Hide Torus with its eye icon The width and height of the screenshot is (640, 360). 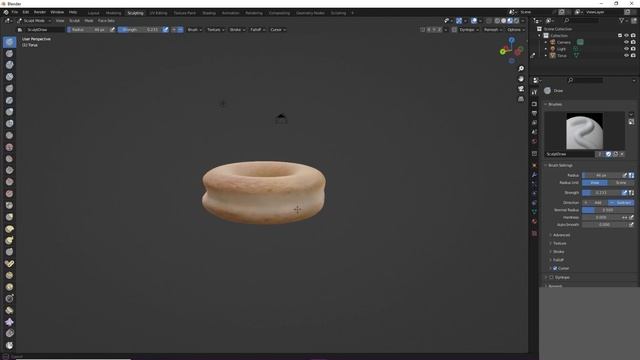(x=627, y=55)
